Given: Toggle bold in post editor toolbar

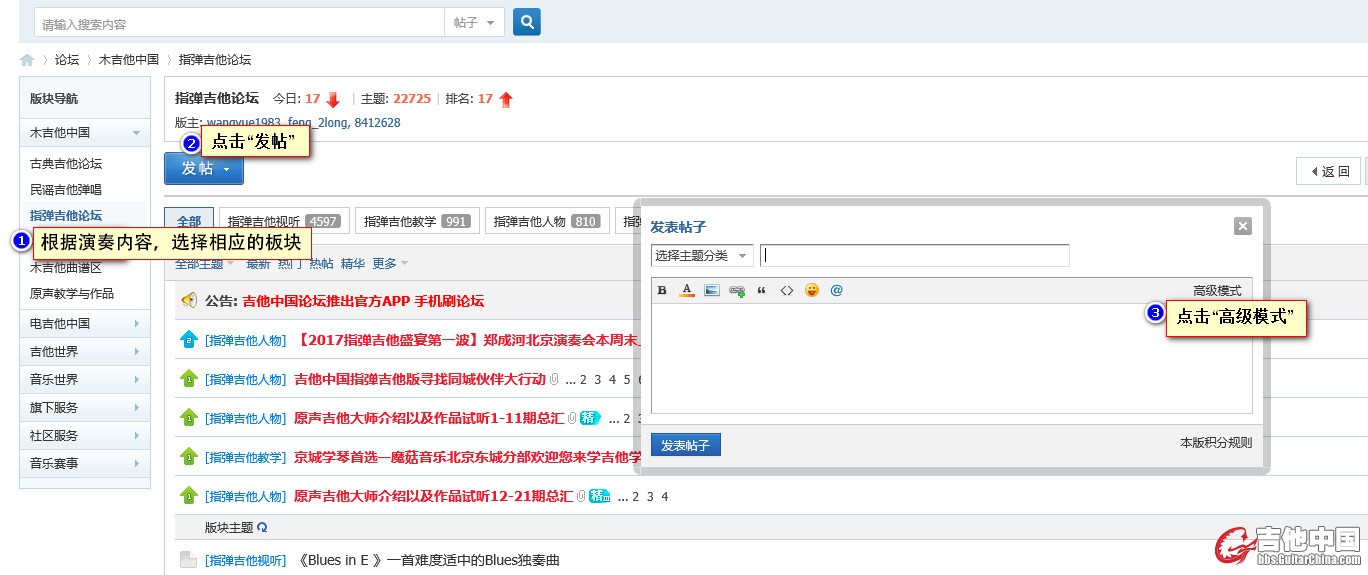Looking at the screenshot, I should coord(662,291).
